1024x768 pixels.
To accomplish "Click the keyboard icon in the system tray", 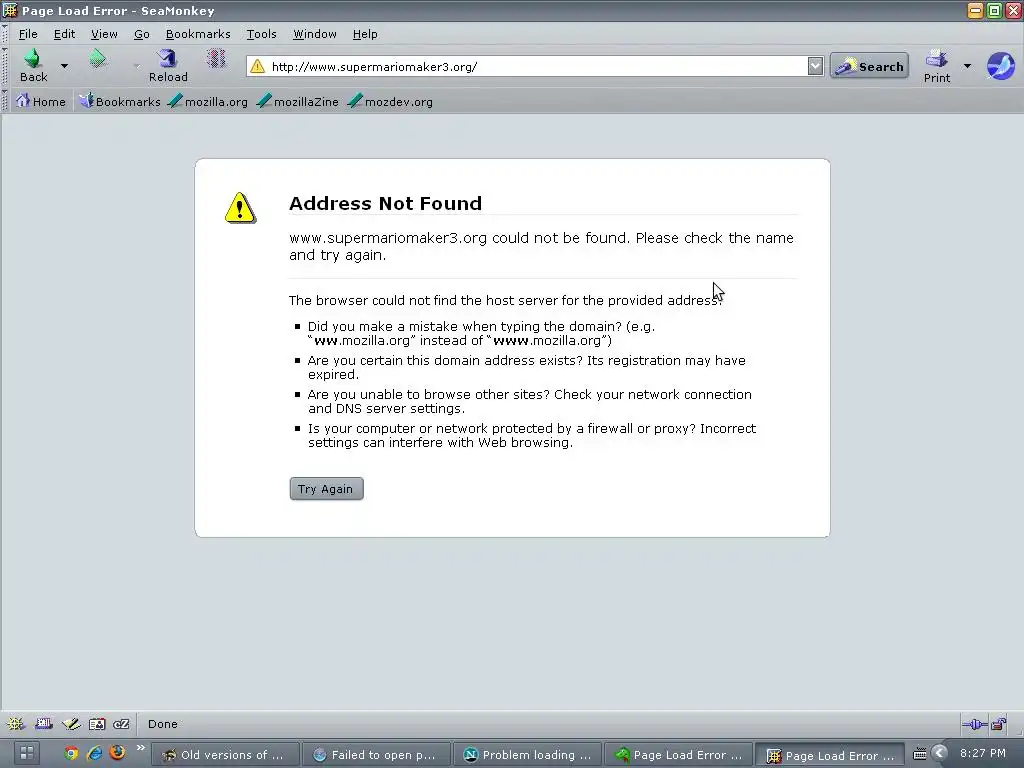I will click(x=920, y=754).
